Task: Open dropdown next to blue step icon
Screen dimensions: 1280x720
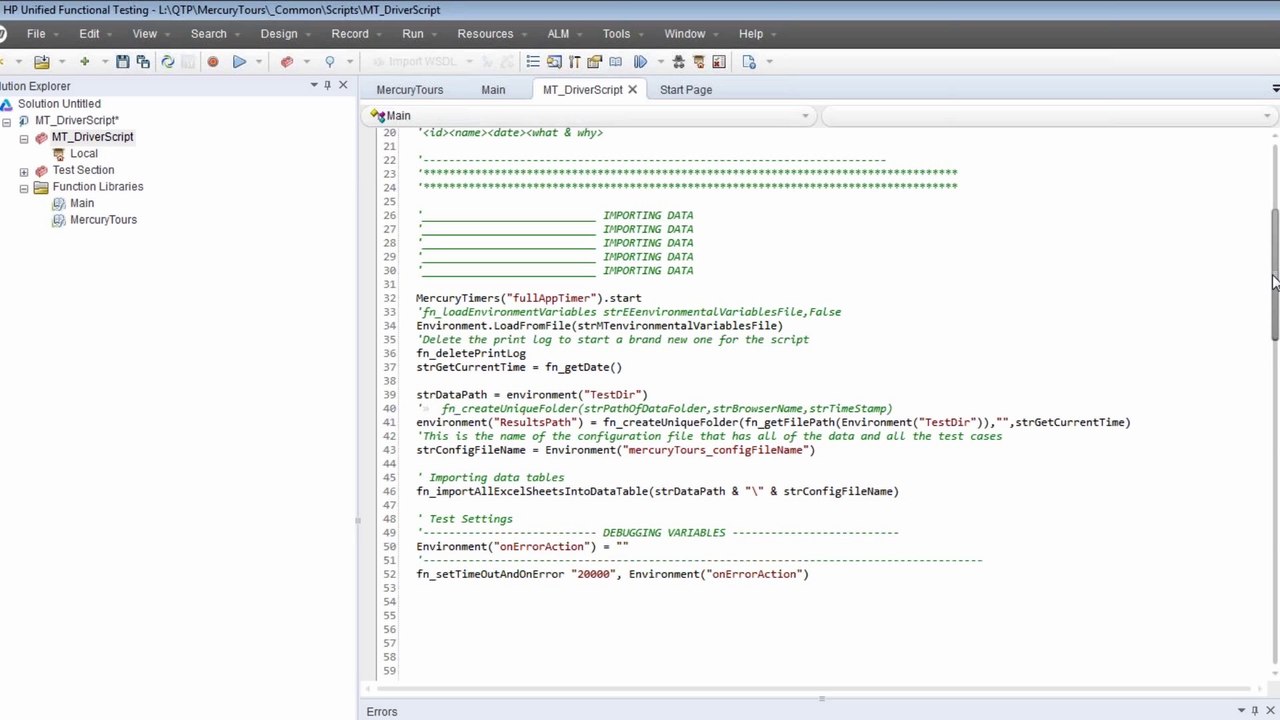Action: 660,62
